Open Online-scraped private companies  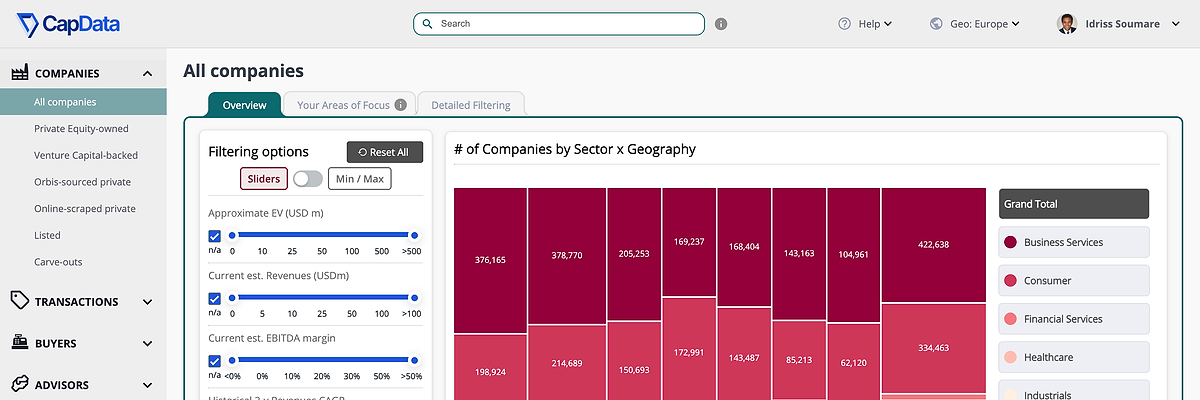click(83, 209)
